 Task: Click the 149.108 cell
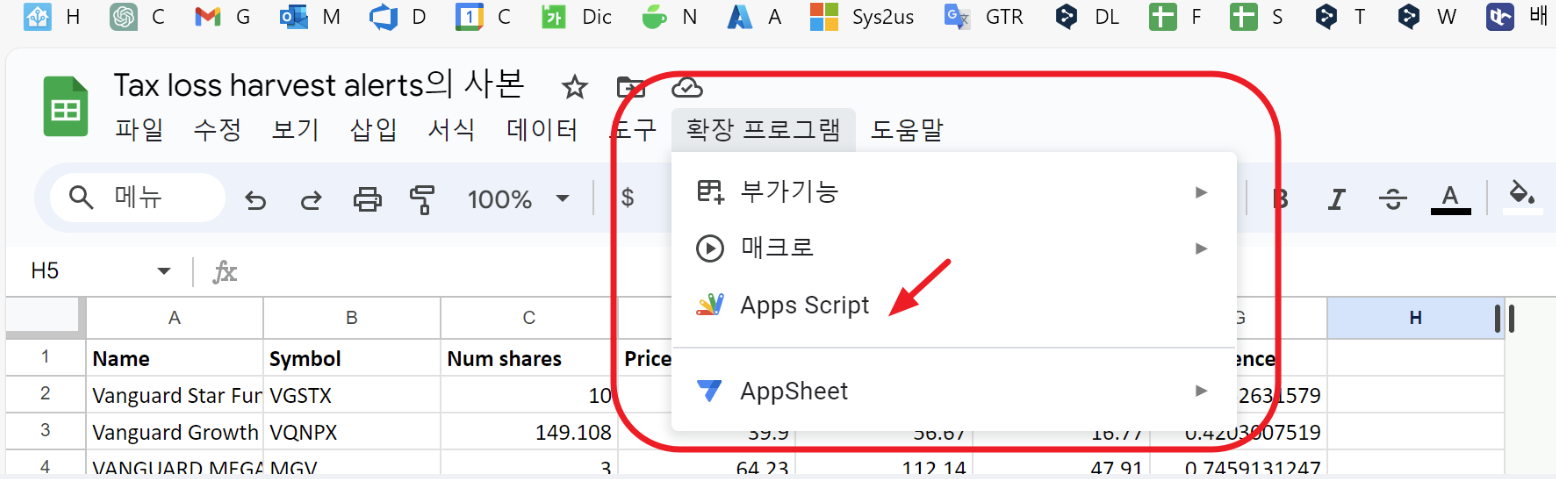point(529,432)
